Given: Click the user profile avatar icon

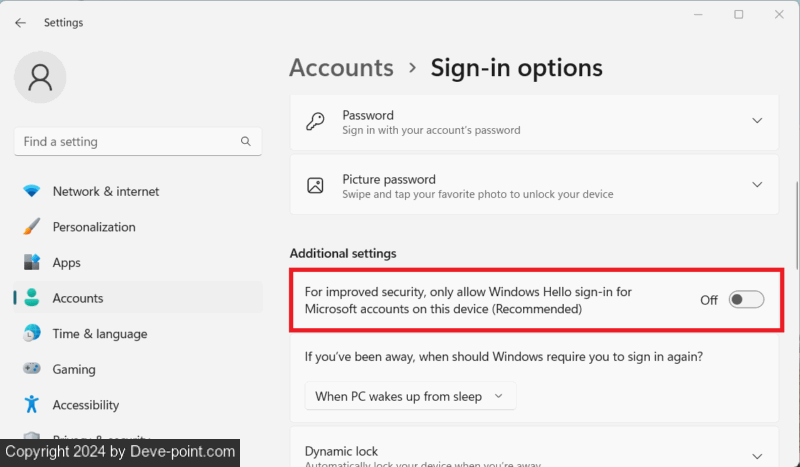Looking at the screenshot, I should 40,78.
